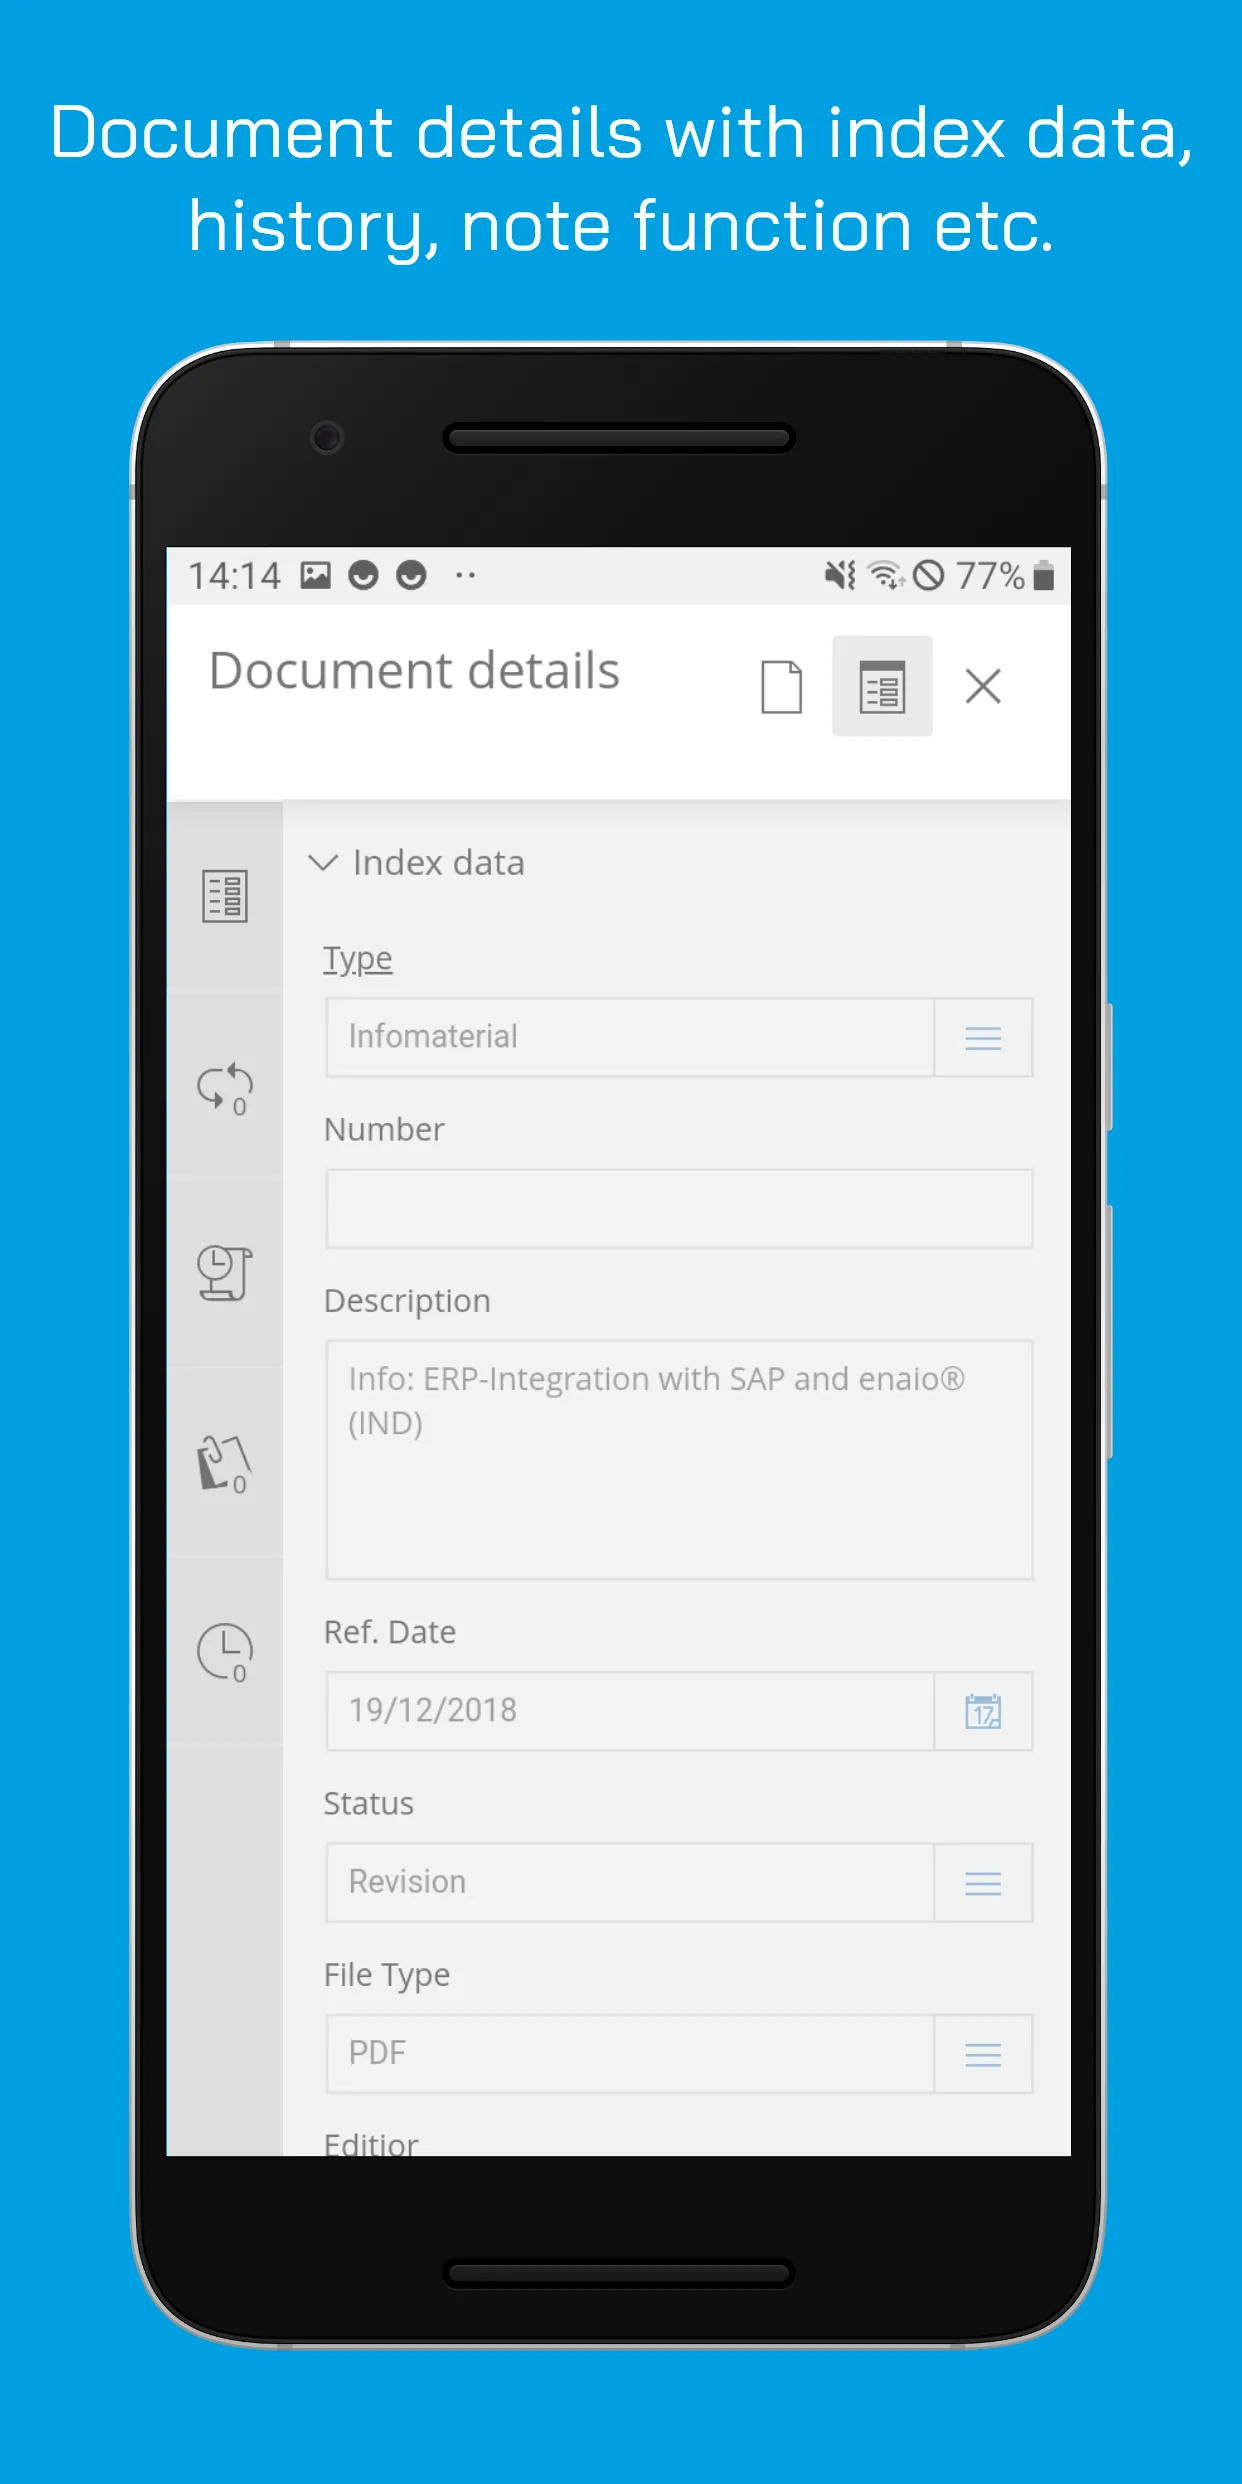Screen dimensions: 1242x2484
Task: Open the File Type dropdown list
Action: 983,2054
